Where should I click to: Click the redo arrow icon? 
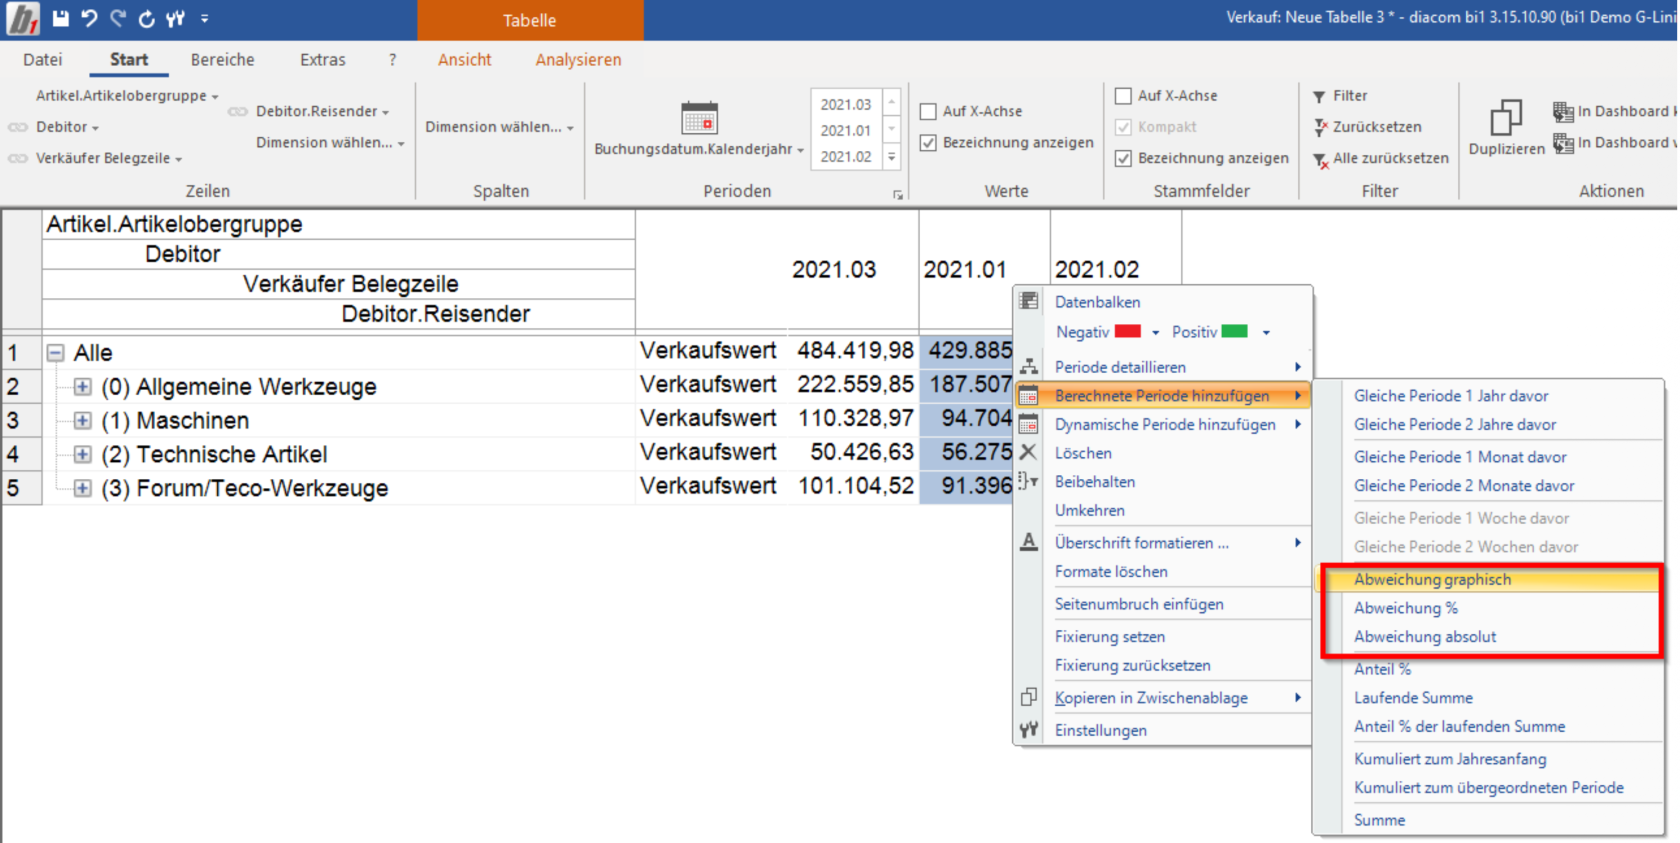click(118, 18)
